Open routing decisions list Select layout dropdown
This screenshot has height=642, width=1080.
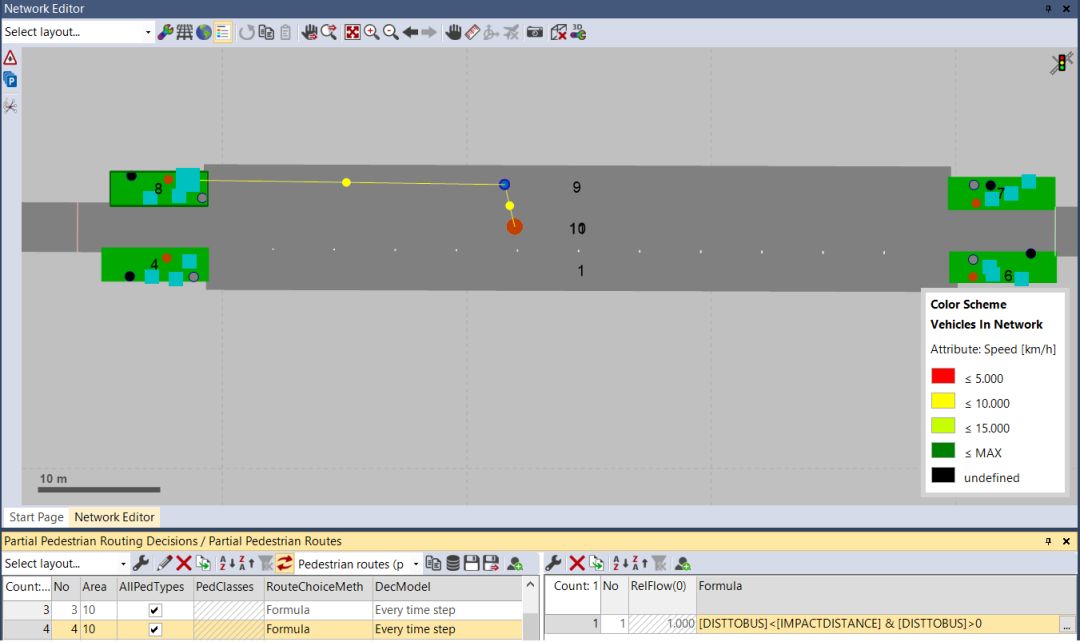pos(65,564)
